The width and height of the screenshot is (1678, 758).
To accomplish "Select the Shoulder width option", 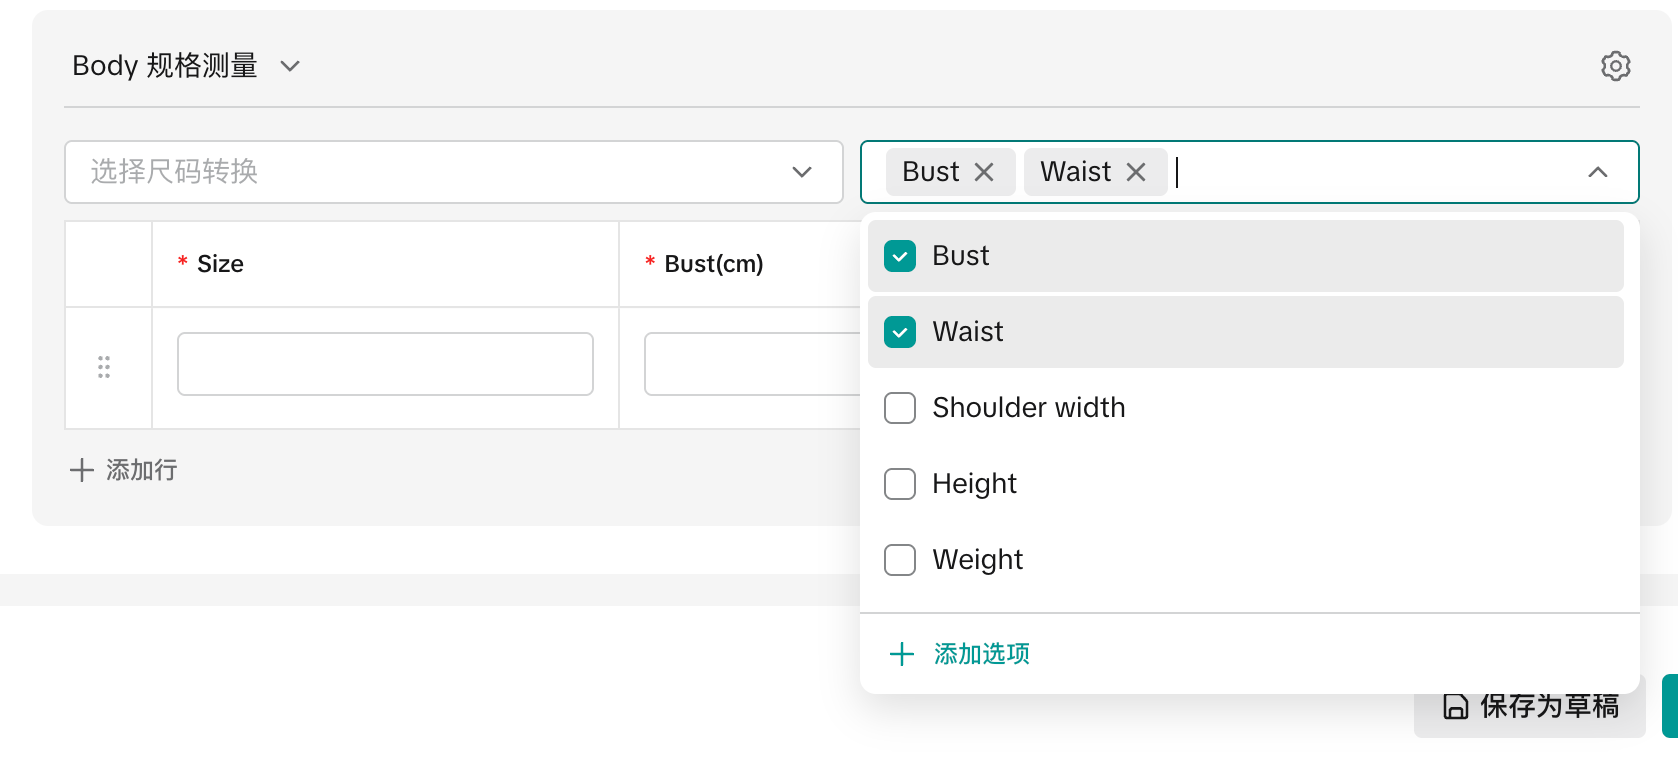I will (1029, 408).
